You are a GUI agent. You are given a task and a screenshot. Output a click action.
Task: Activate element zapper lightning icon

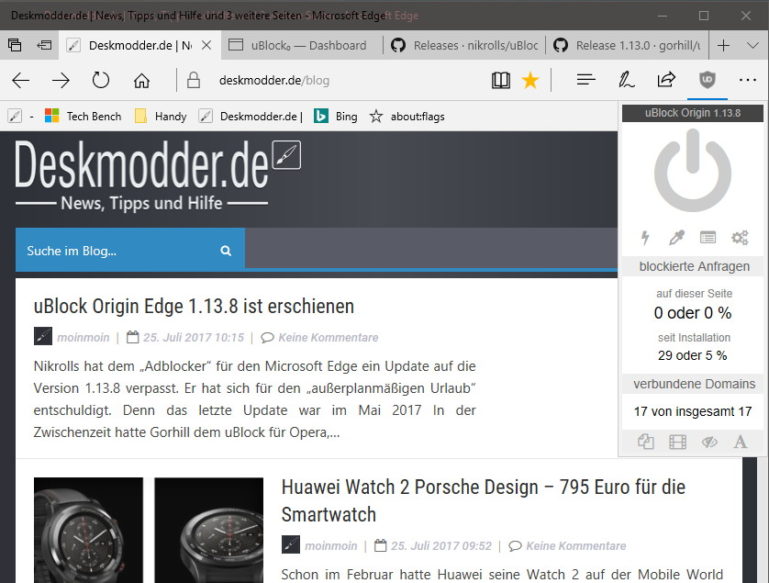[645, 237]
